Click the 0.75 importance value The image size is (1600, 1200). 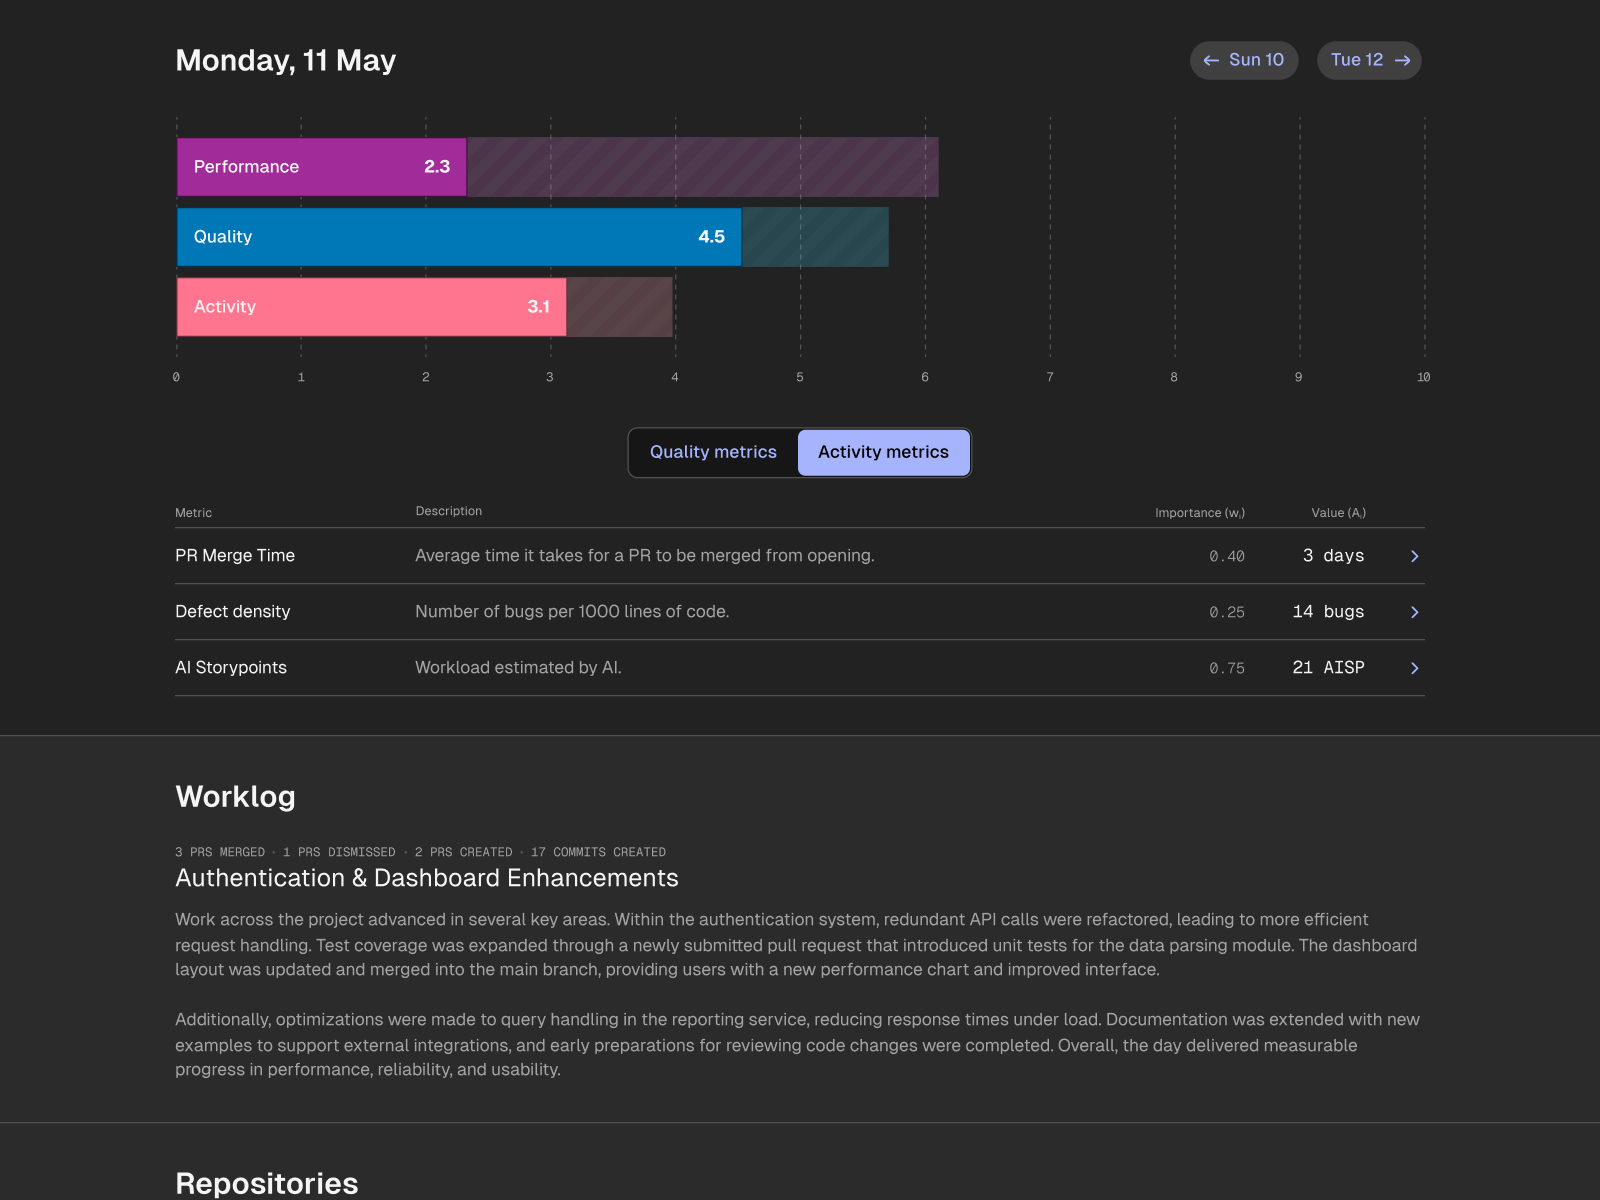[x=1227, y=668]
